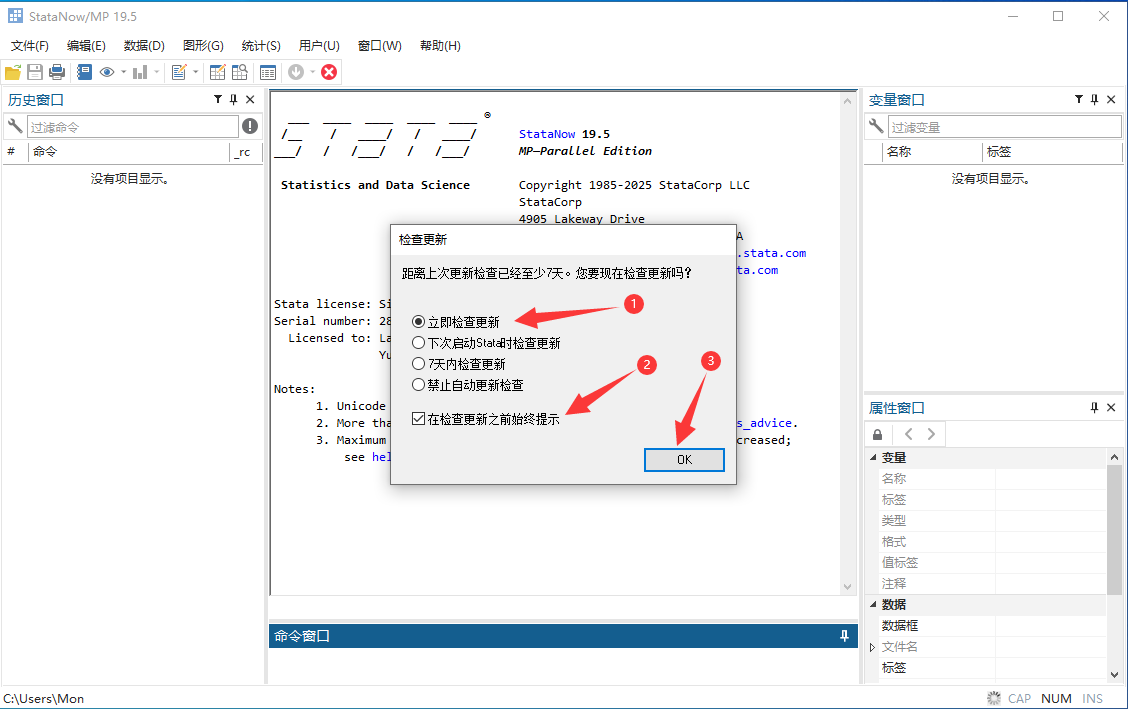Click the filter funnel in Variables window header
This screenshot has height=709, width=1128.
[1078, 99]
